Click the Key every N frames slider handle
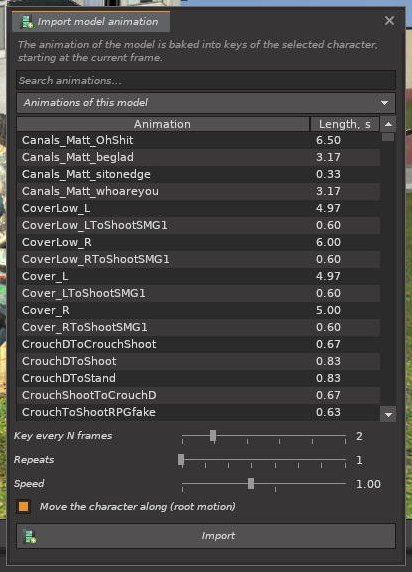The height and width of the screenshot is (572, 412). [x=213, y=436]
